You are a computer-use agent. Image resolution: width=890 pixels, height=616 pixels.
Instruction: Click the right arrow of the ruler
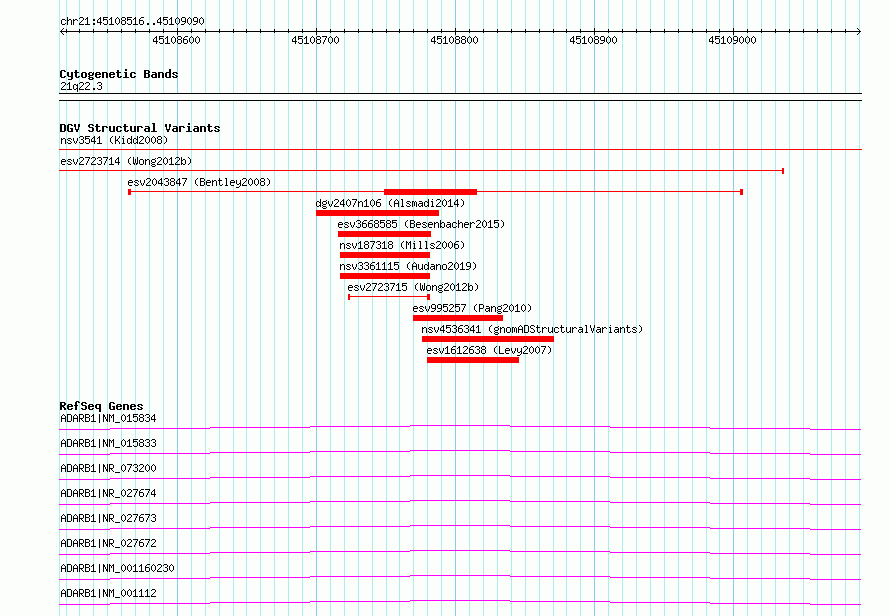[859, 32]
